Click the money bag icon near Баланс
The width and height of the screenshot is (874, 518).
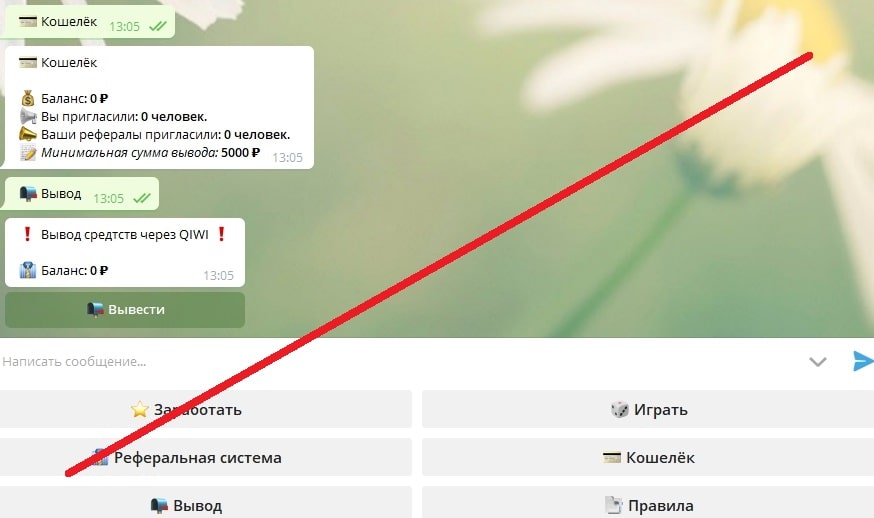pyautogui.click(x=28, y=99)
